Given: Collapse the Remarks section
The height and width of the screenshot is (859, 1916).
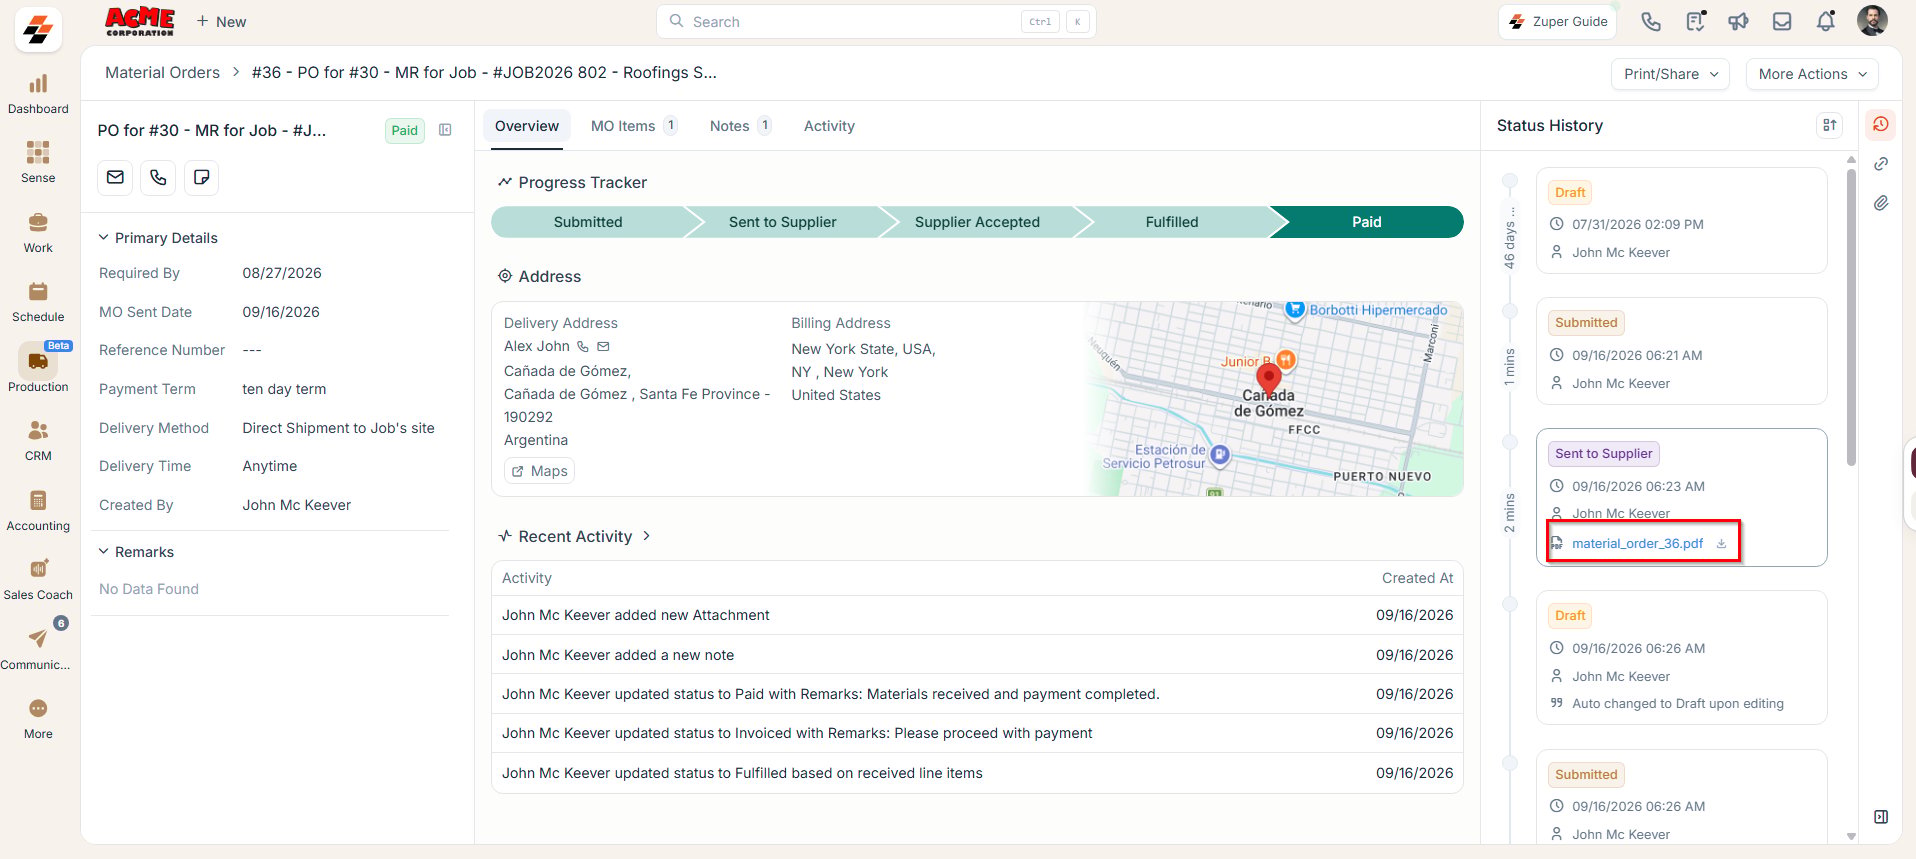Looking at the screenshot, I should coord(103,552).
